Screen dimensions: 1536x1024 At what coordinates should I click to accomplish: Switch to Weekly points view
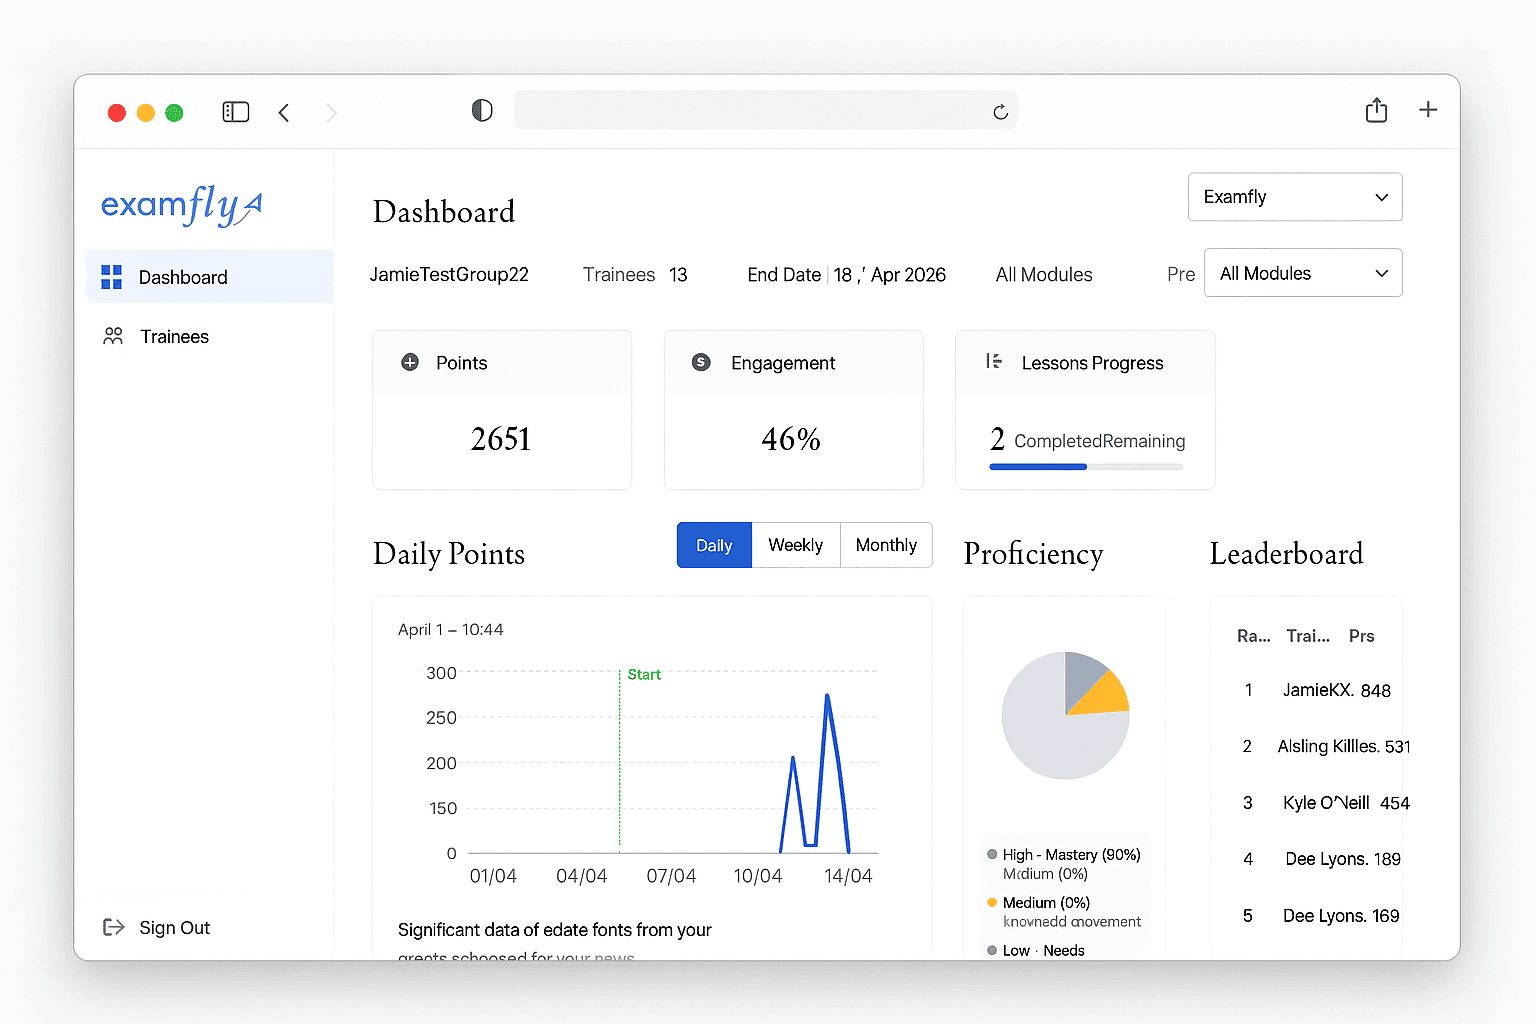[x=795, y=545]
